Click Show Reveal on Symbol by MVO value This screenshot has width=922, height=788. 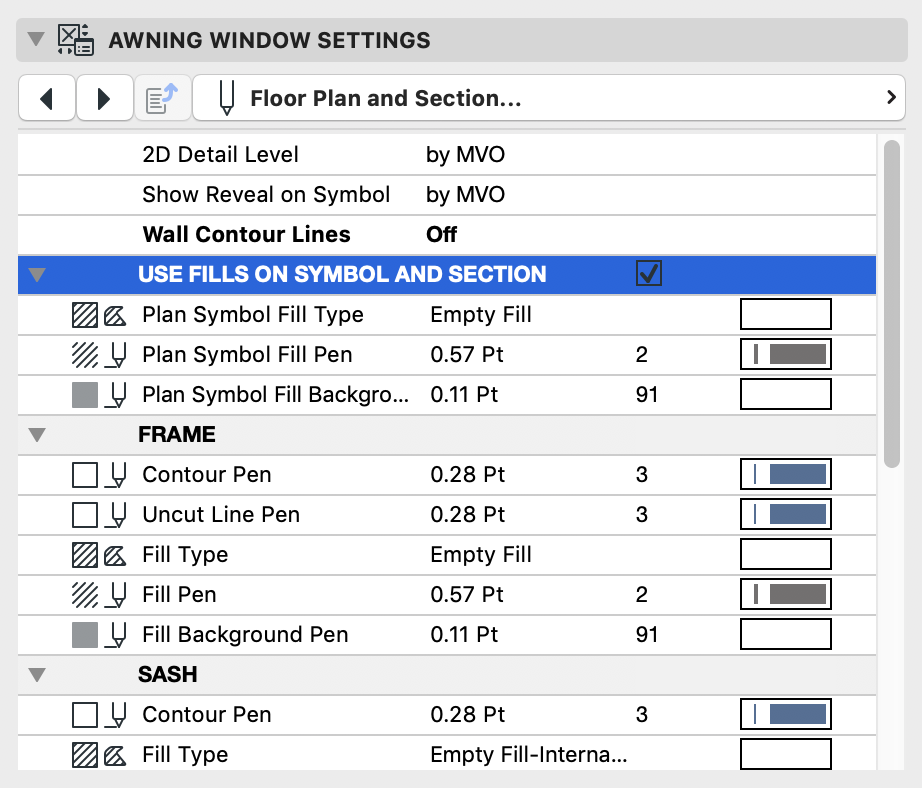coord(465,195)
